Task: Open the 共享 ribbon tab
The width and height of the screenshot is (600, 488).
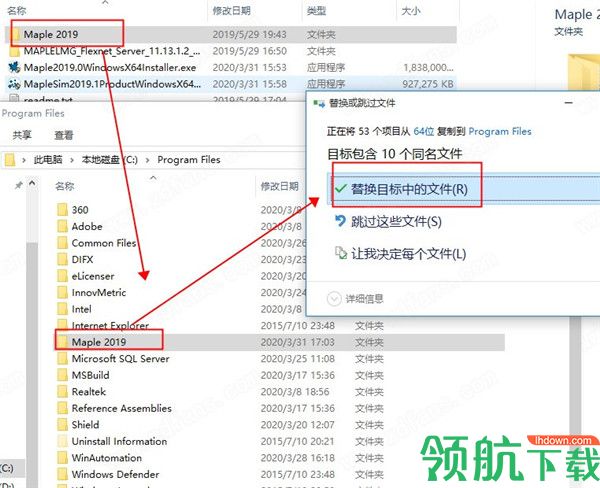Action: 22,135
